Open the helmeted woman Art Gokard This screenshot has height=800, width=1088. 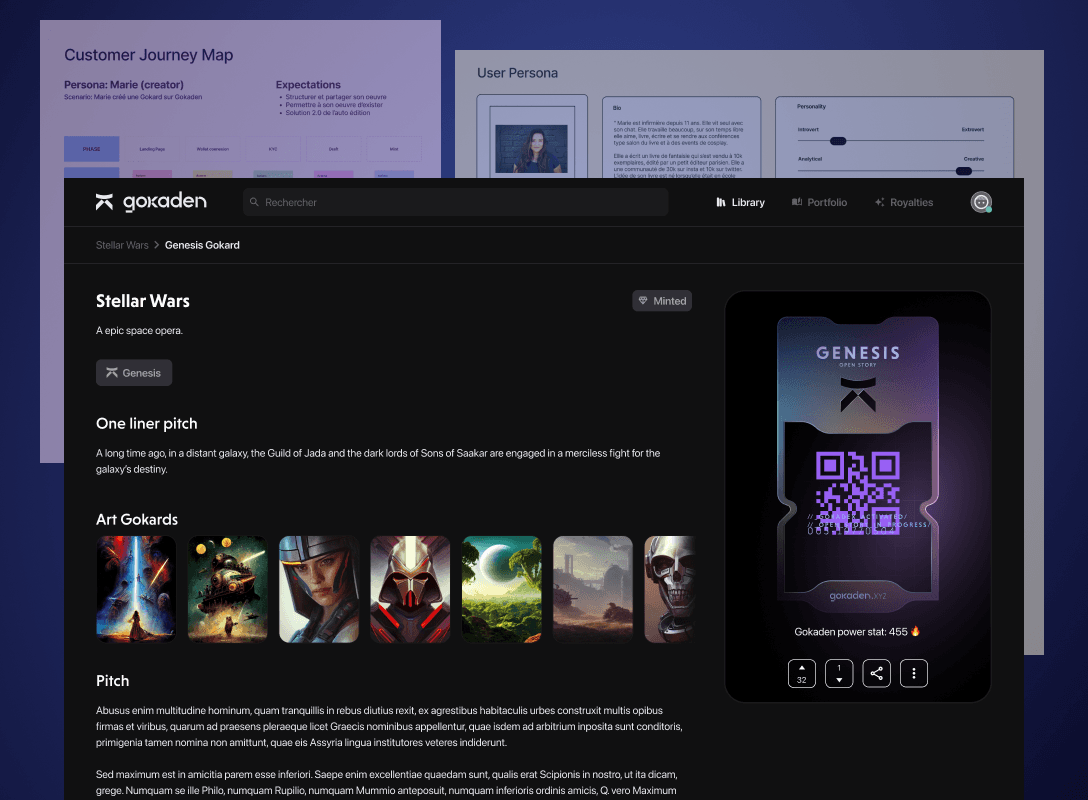pyautogui.click(x=319, y=589)
